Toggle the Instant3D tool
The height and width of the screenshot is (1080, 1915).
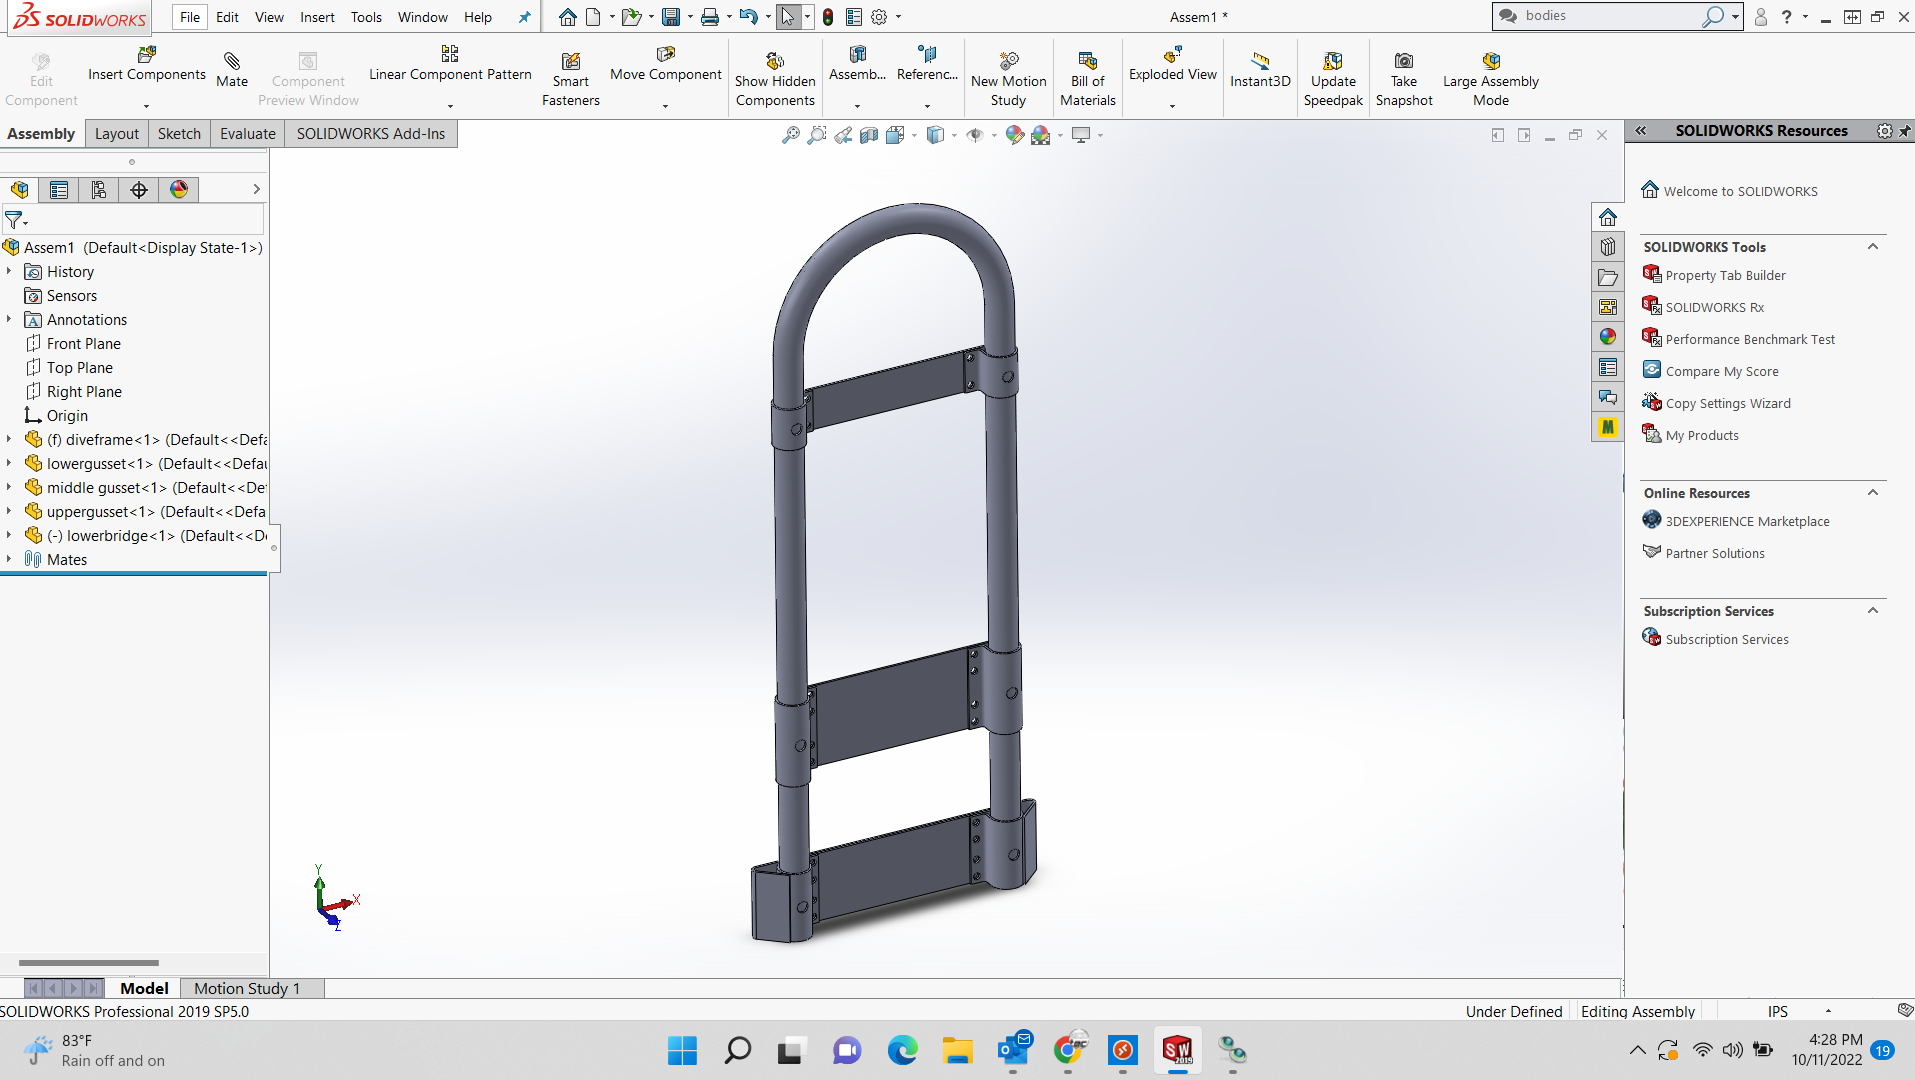[1260, 70]
